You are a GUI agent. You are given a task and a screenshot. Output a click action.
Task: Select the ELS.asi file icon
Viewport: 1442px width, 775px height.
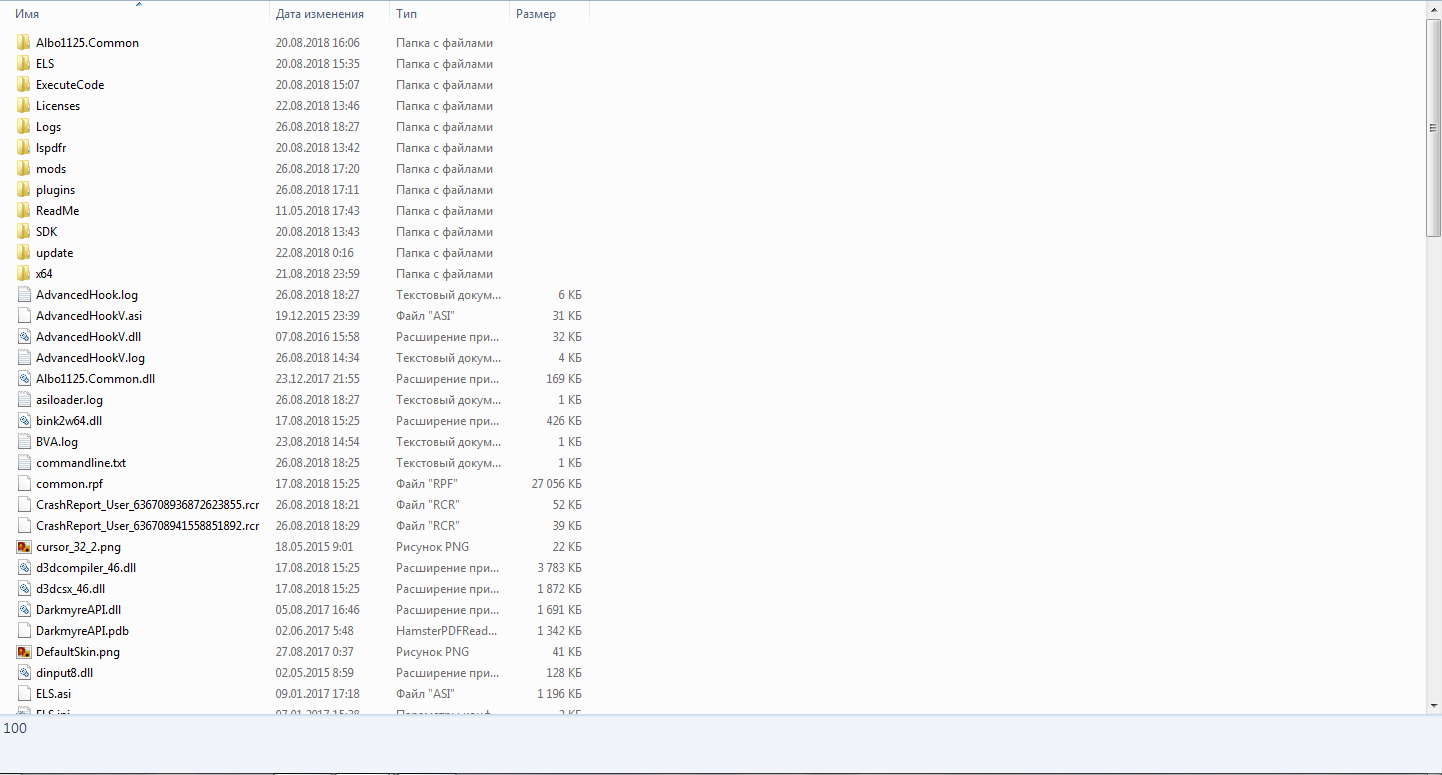point(25,694)
